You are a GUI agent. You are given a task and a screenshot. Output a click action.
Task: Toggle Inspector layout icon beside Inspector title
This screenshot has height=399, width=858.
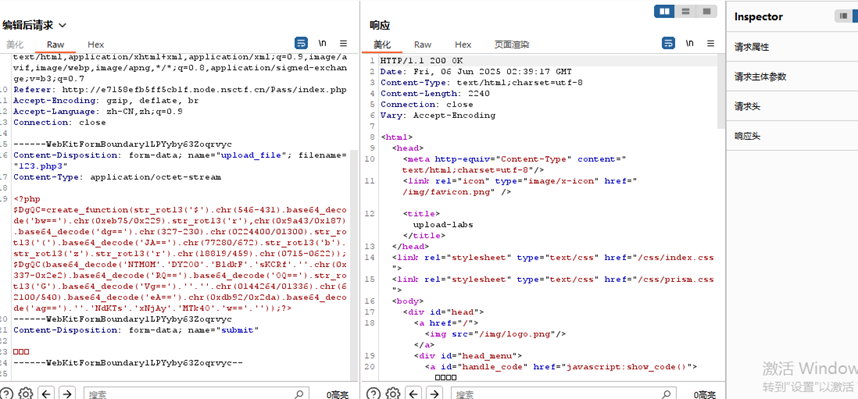[x=842, y=16]
